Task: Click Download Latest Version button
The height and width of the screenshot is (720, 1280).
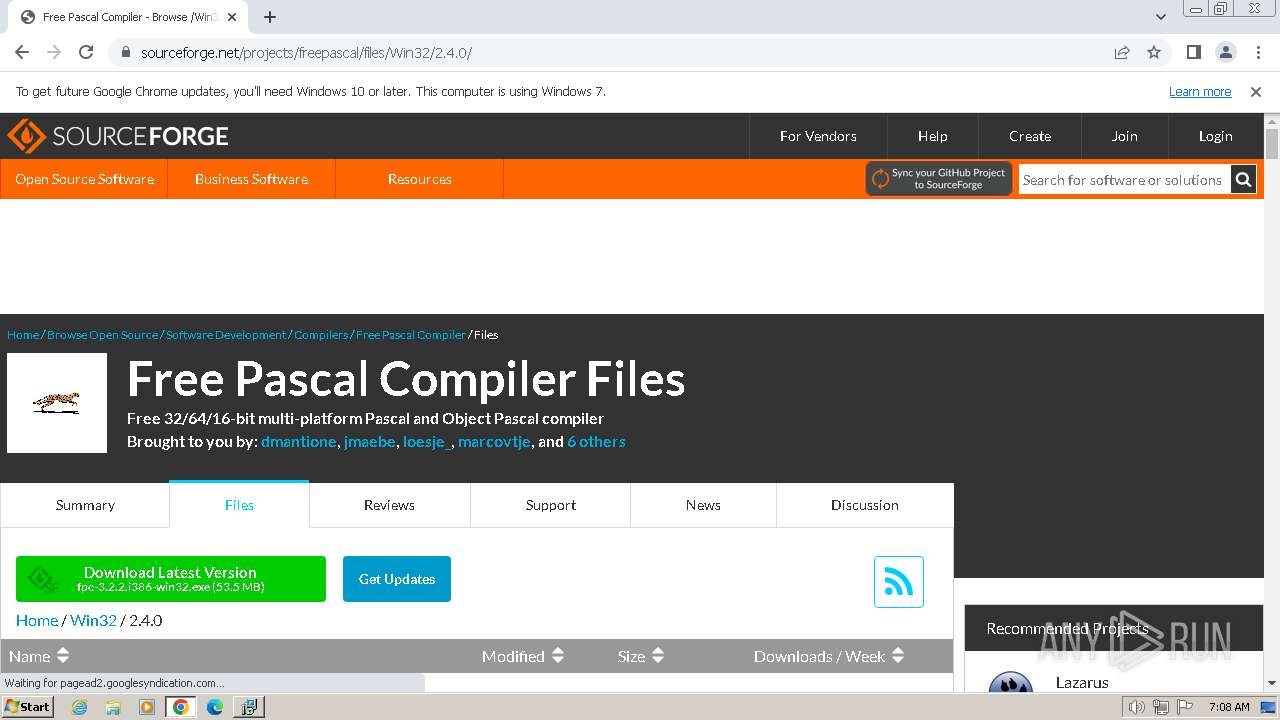Action: [171, 579]
